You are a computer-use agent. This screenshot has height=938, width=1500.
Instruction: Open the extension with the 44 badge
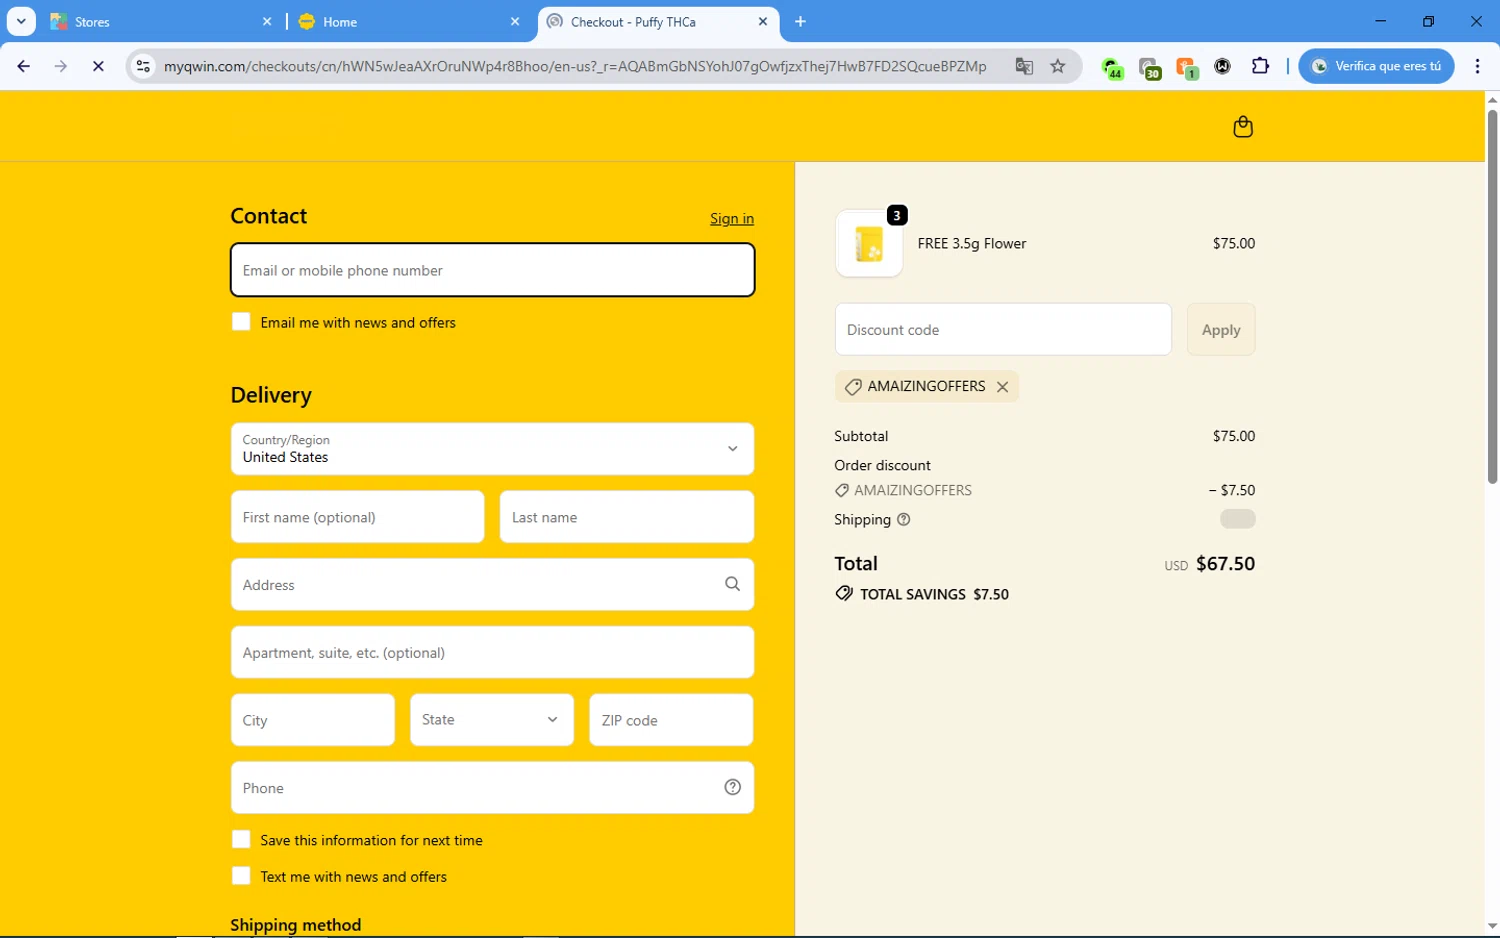coord(1112,67)
